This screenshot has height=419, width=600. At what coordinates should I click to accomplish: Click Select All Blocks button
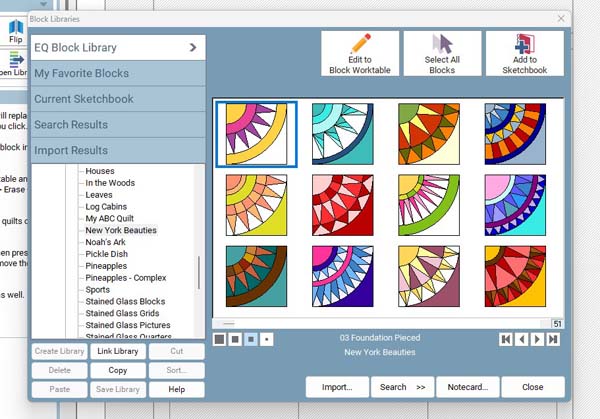click(x=442, y=54)
